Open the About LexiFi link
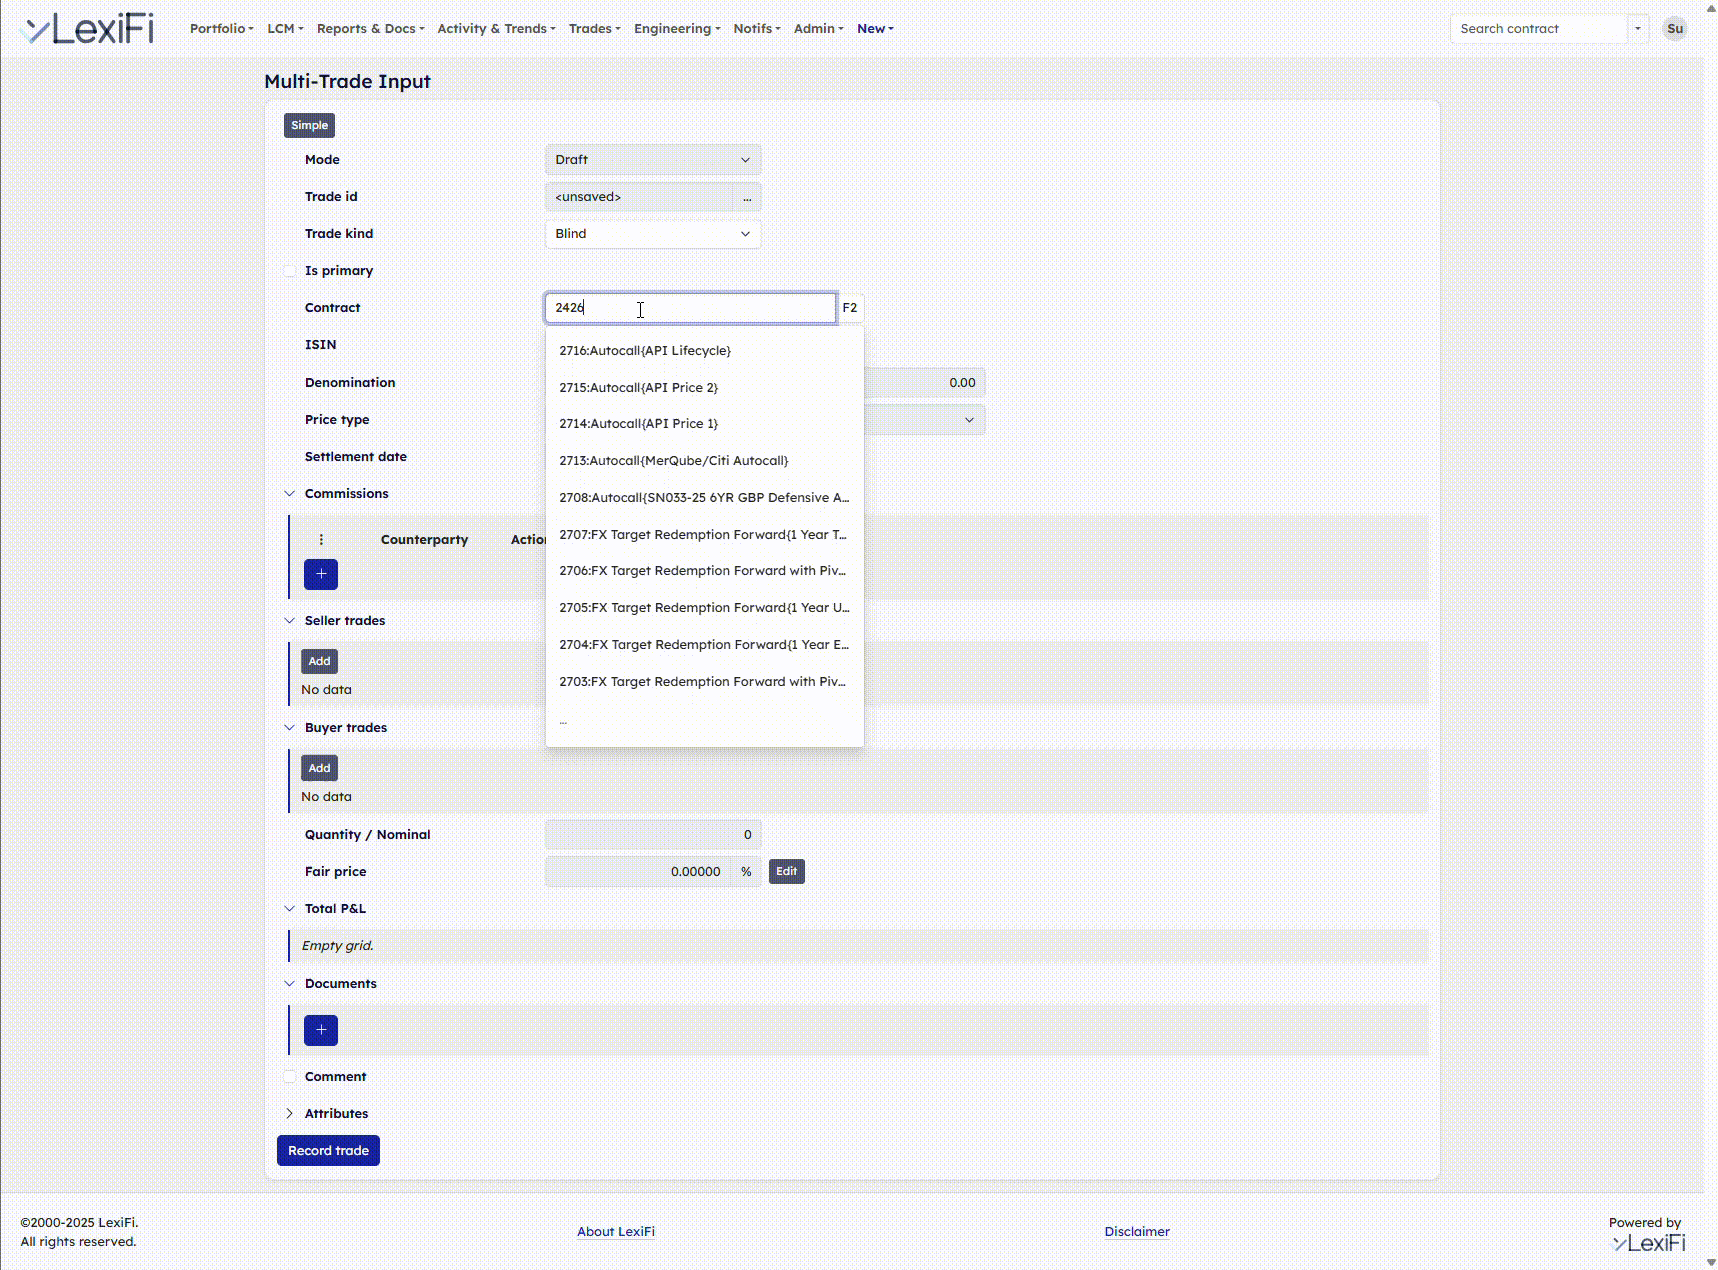This screenshot has height=1270, width=1718. click(616, 1232)
